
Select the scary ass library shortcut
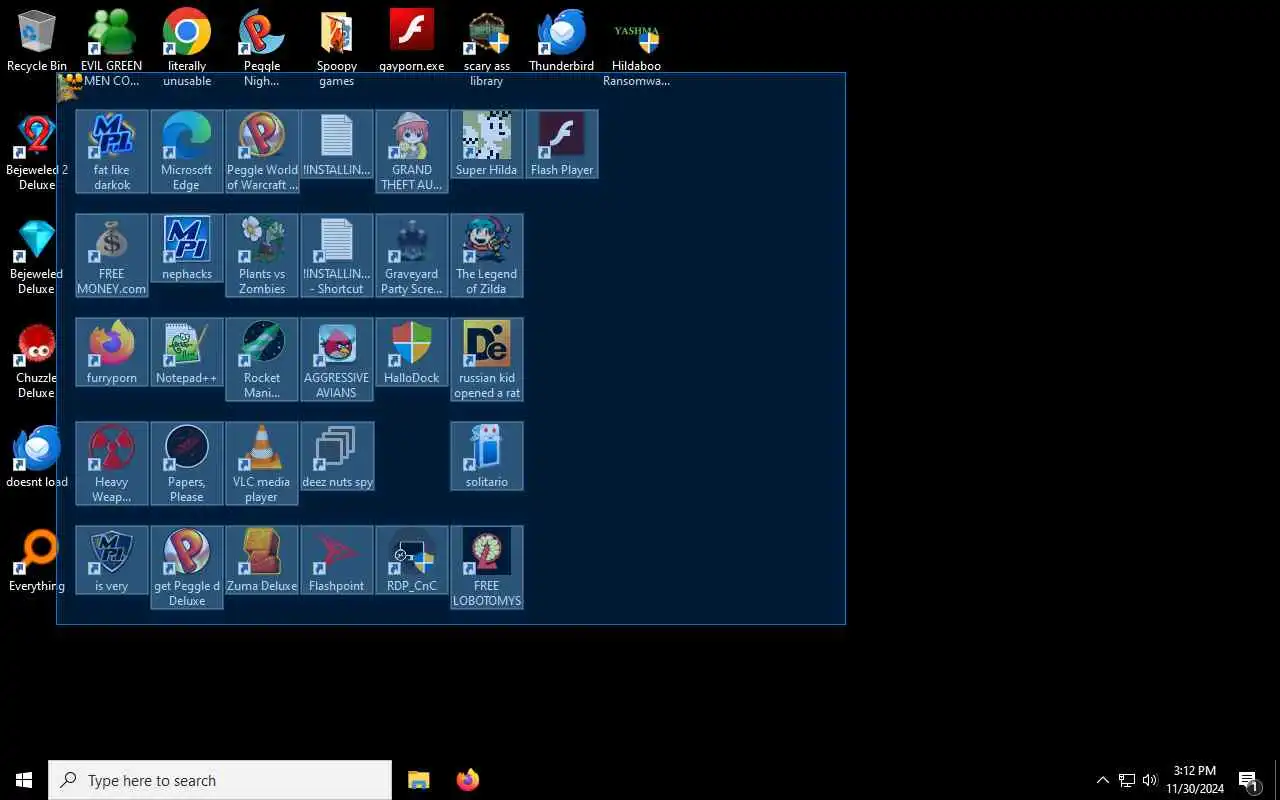(x=487, y=48)
